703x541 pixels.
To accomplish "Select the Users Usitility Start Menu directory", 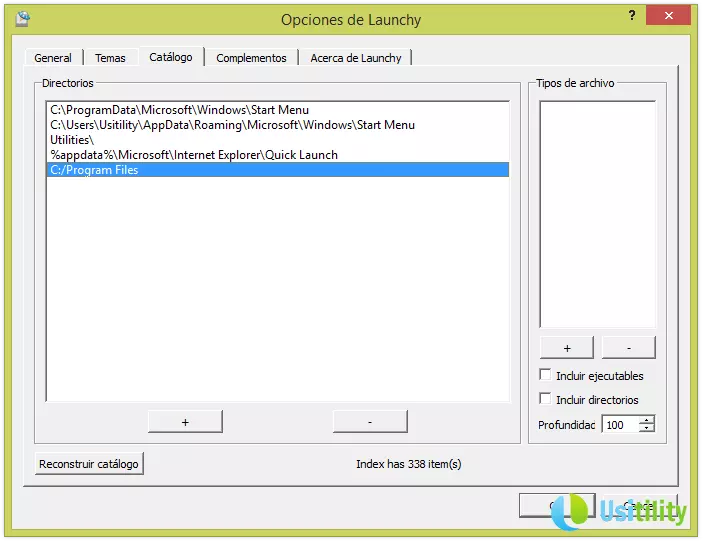I will [232, 125].
